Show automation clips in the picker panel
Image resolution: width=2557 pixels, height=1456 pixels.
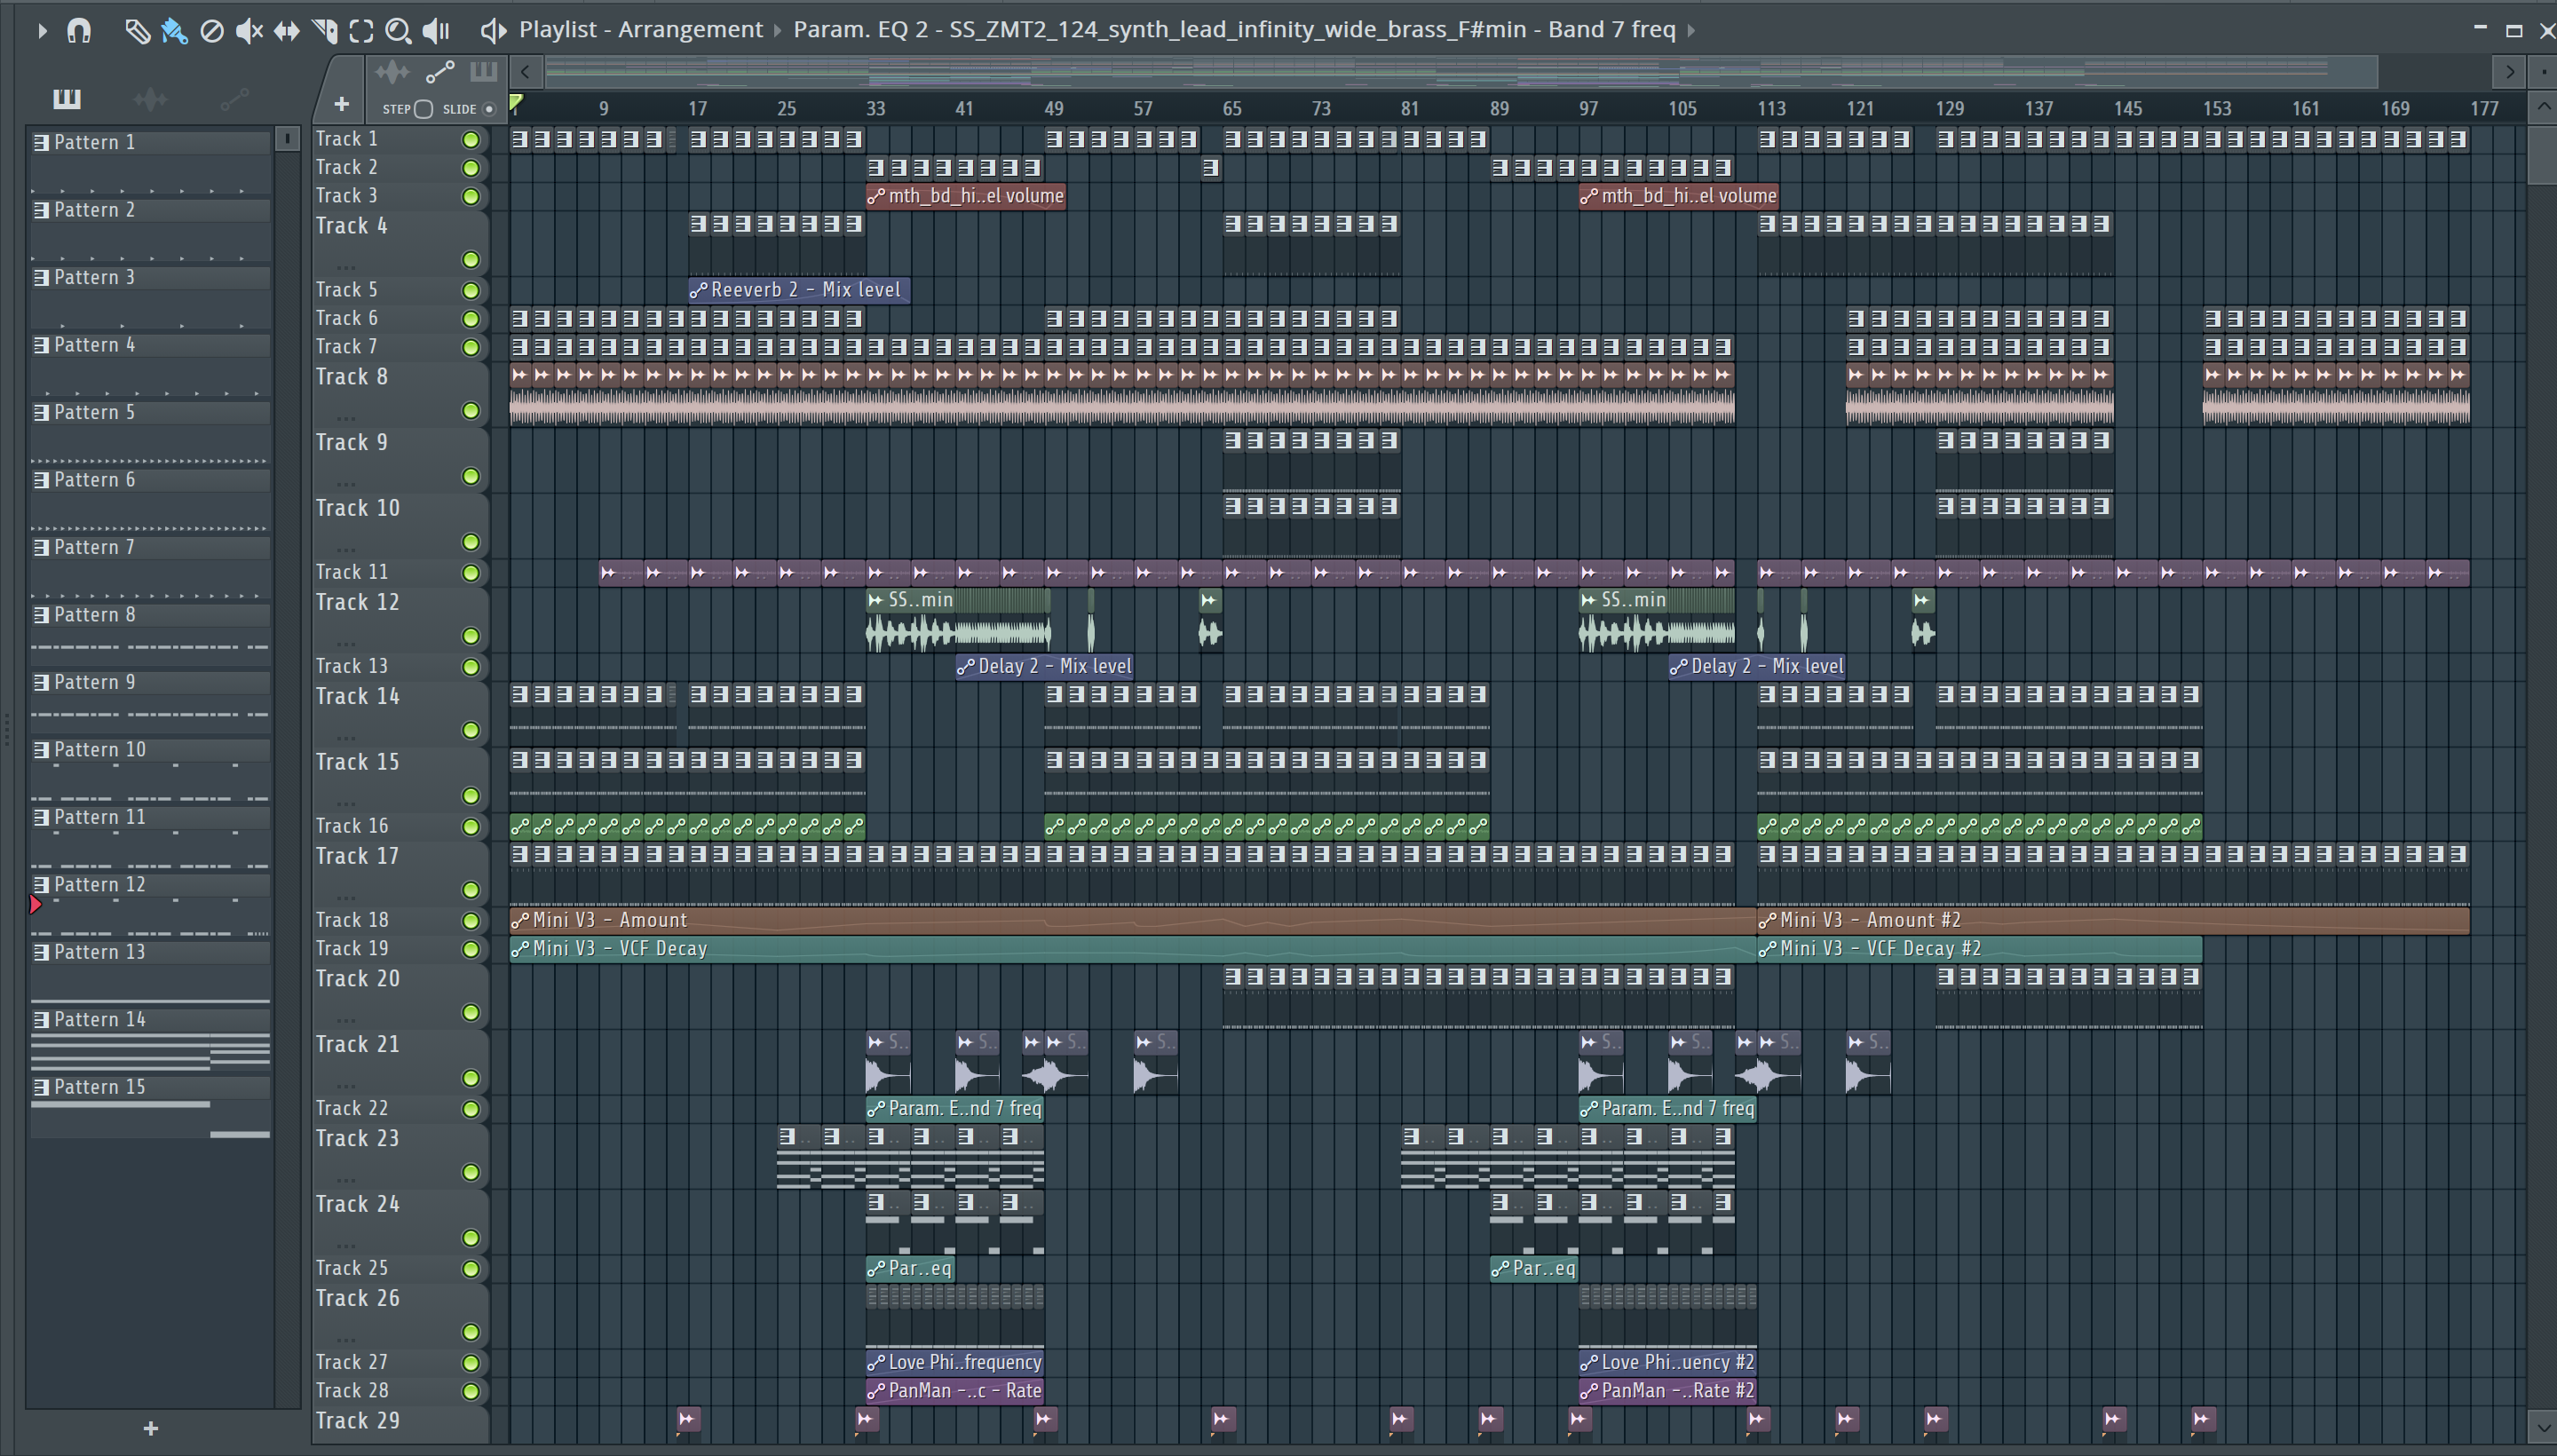click(x=234, y=98)
